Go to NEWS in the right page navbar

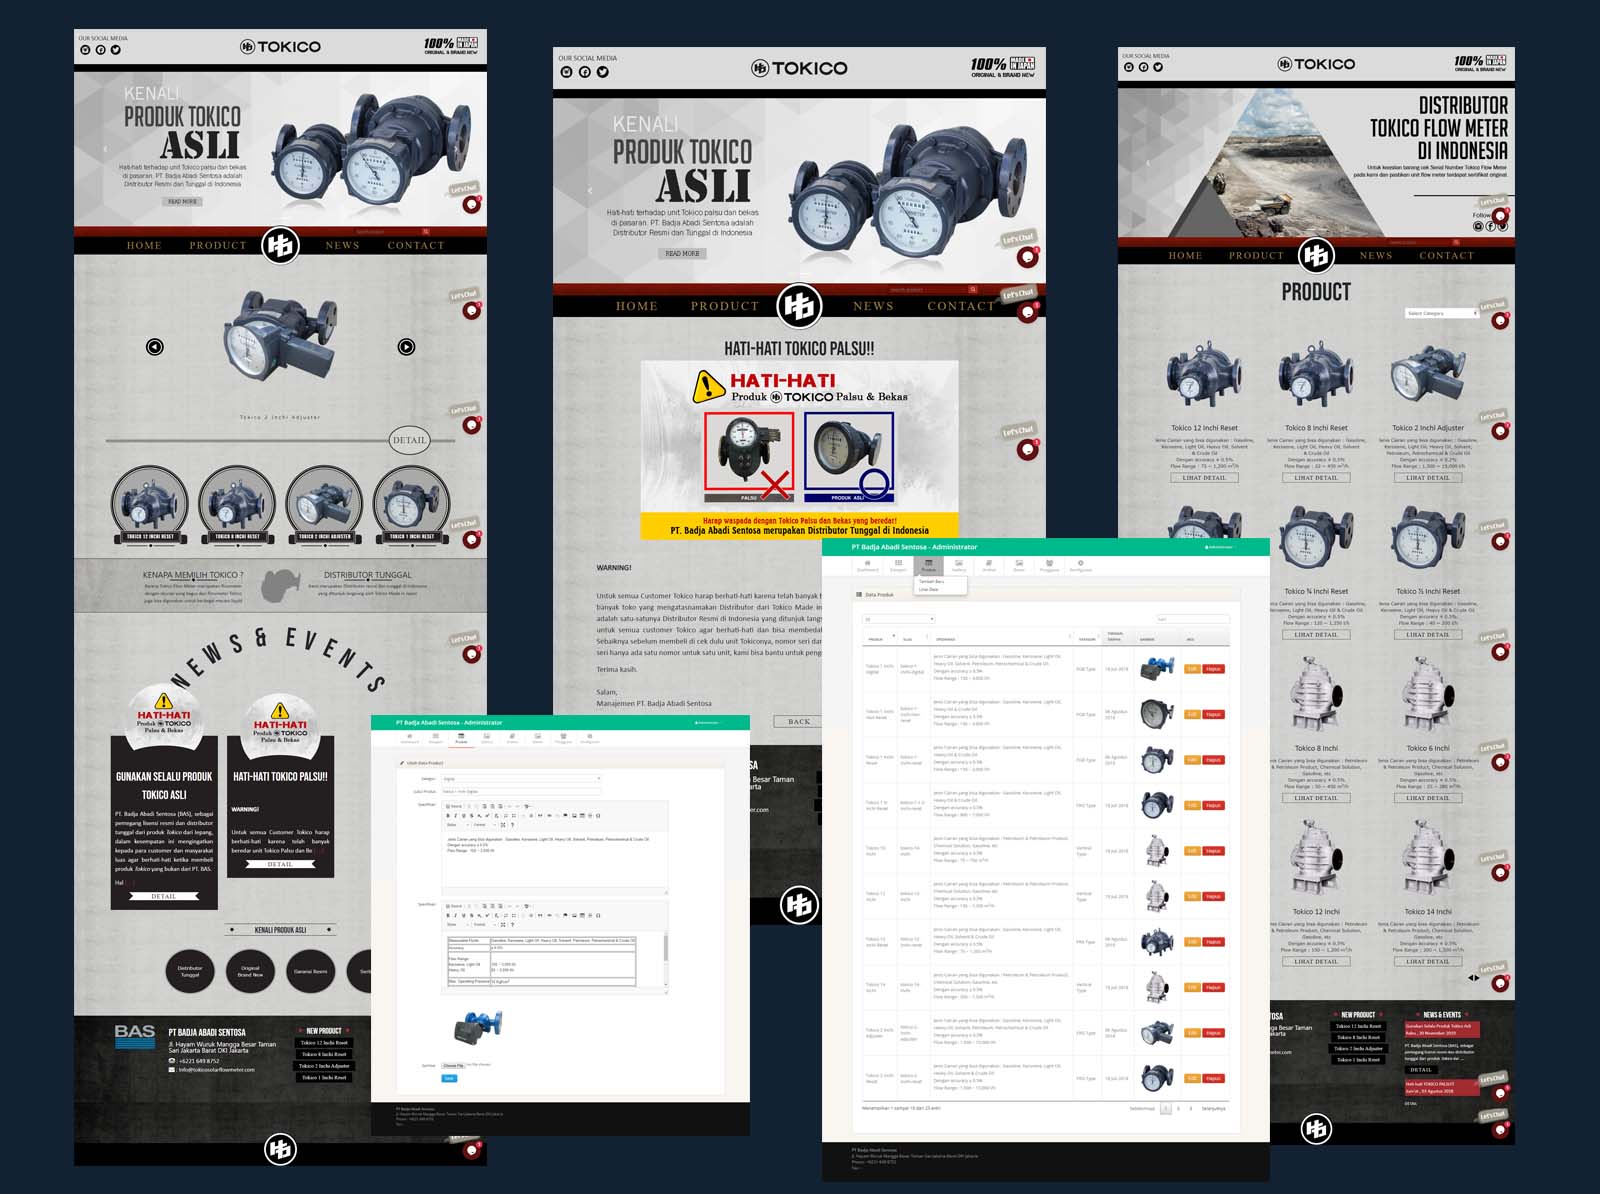[x=1376, y=256]
